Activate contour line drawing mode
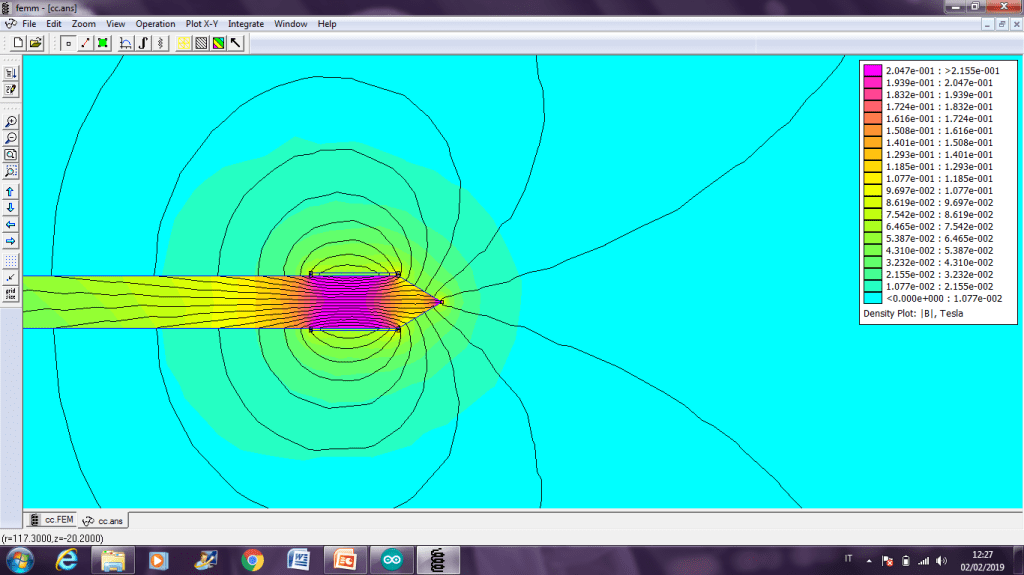This screenshot has width=1024, height=575. (x=85, y=43)
